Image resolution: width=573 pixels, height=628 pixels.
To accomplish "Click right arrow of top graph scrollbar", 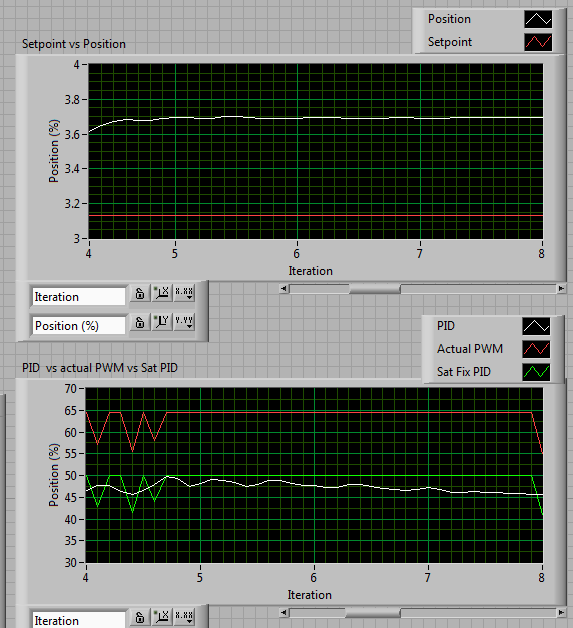I will tap(561, 288).
